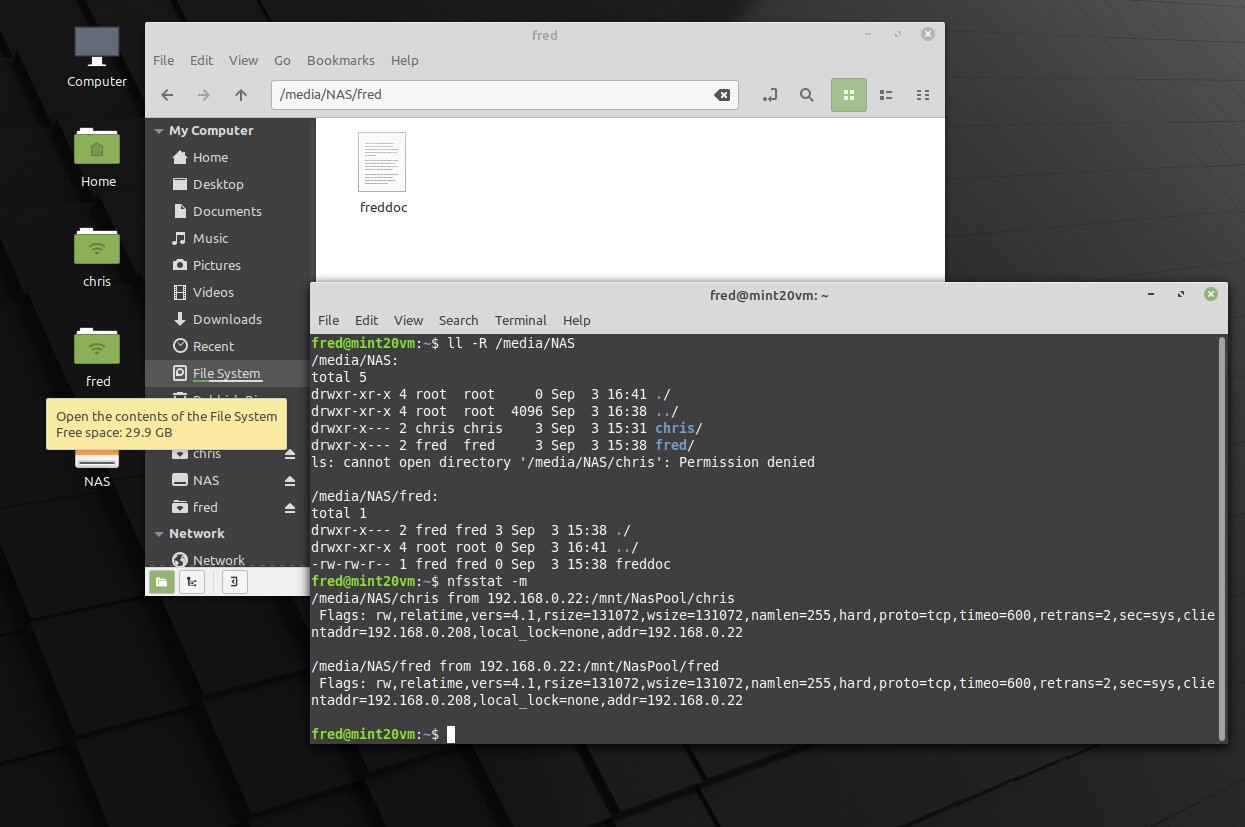This screenshot has height=827, width=1245.
Task: Open search in the file manager
Action: tap(806, 95)
